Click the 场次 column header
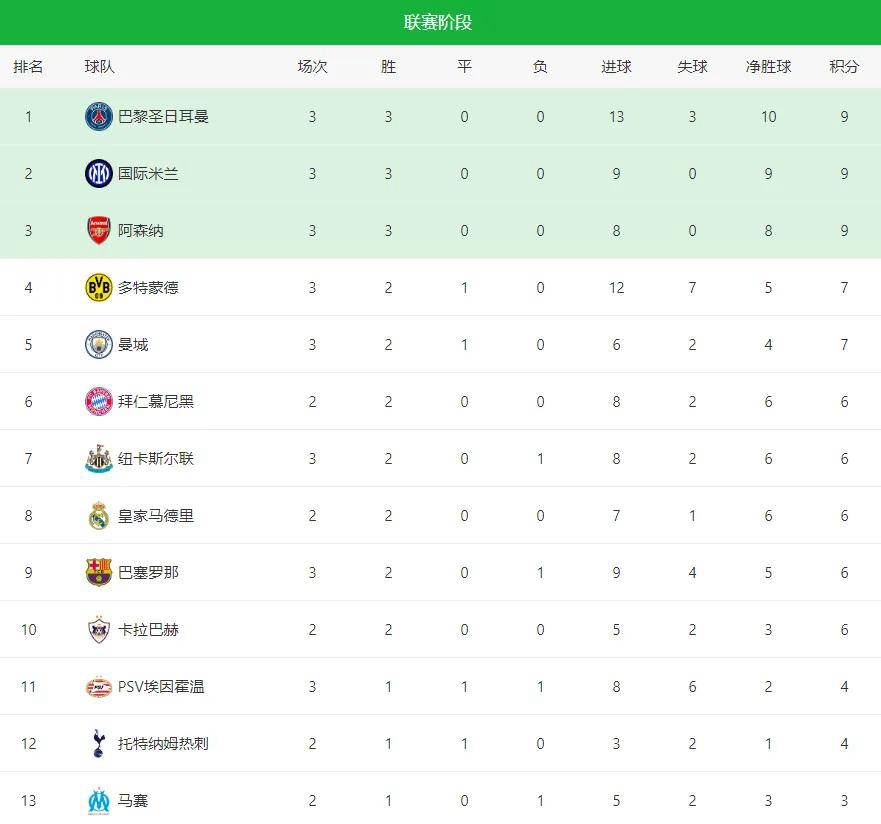881x824 pixels. click(312, 67)
